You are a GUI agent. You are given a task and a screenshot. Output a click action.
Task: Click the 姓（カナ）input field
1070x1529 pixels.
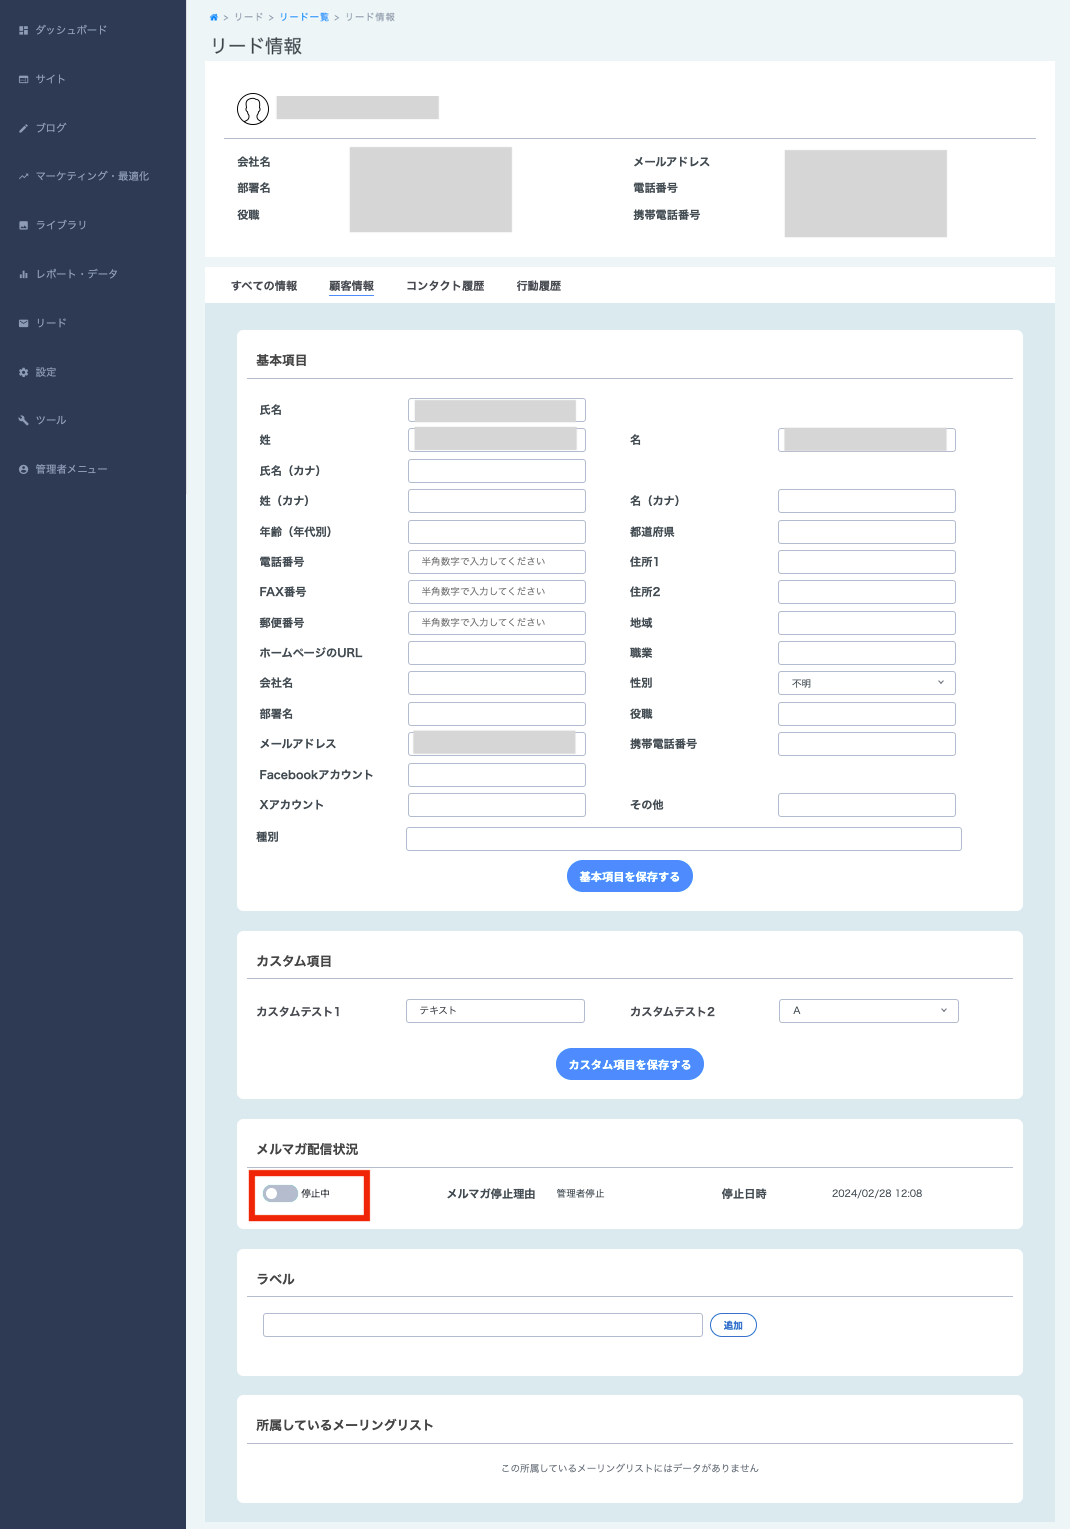pos(497,501)
